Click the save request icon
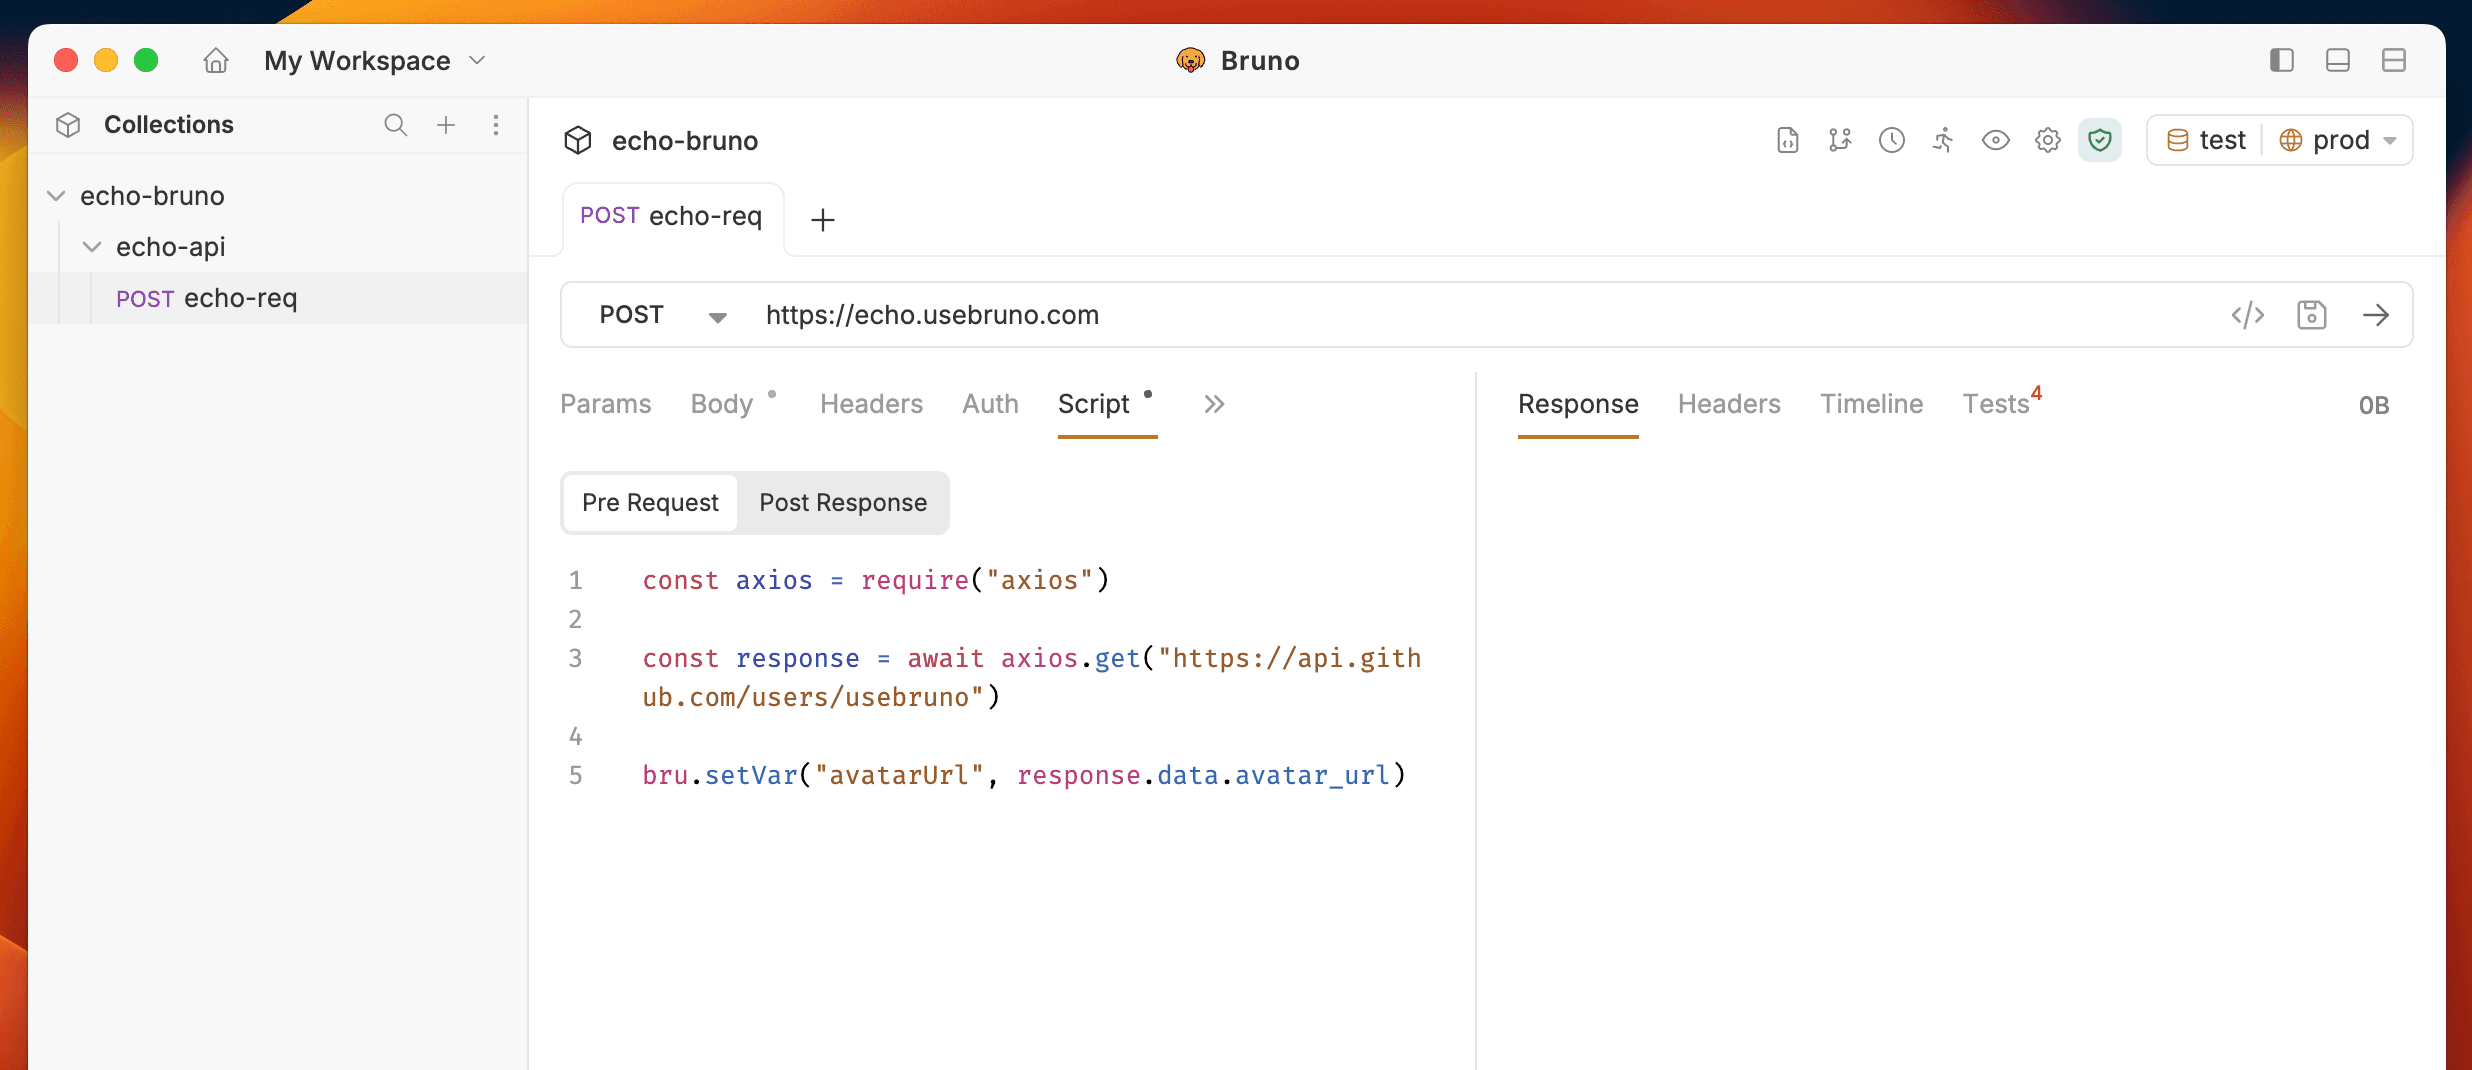 (2312, 315)
